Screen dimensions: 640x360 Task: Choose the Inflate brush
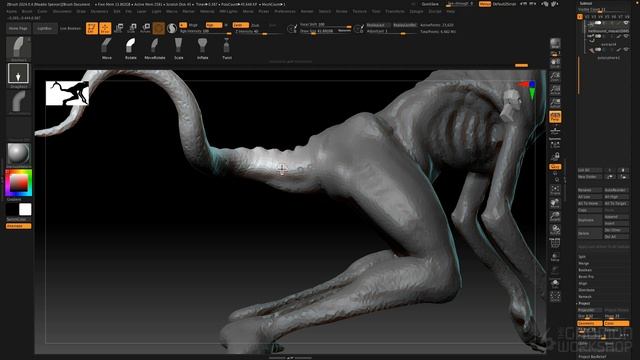(202, 49)
